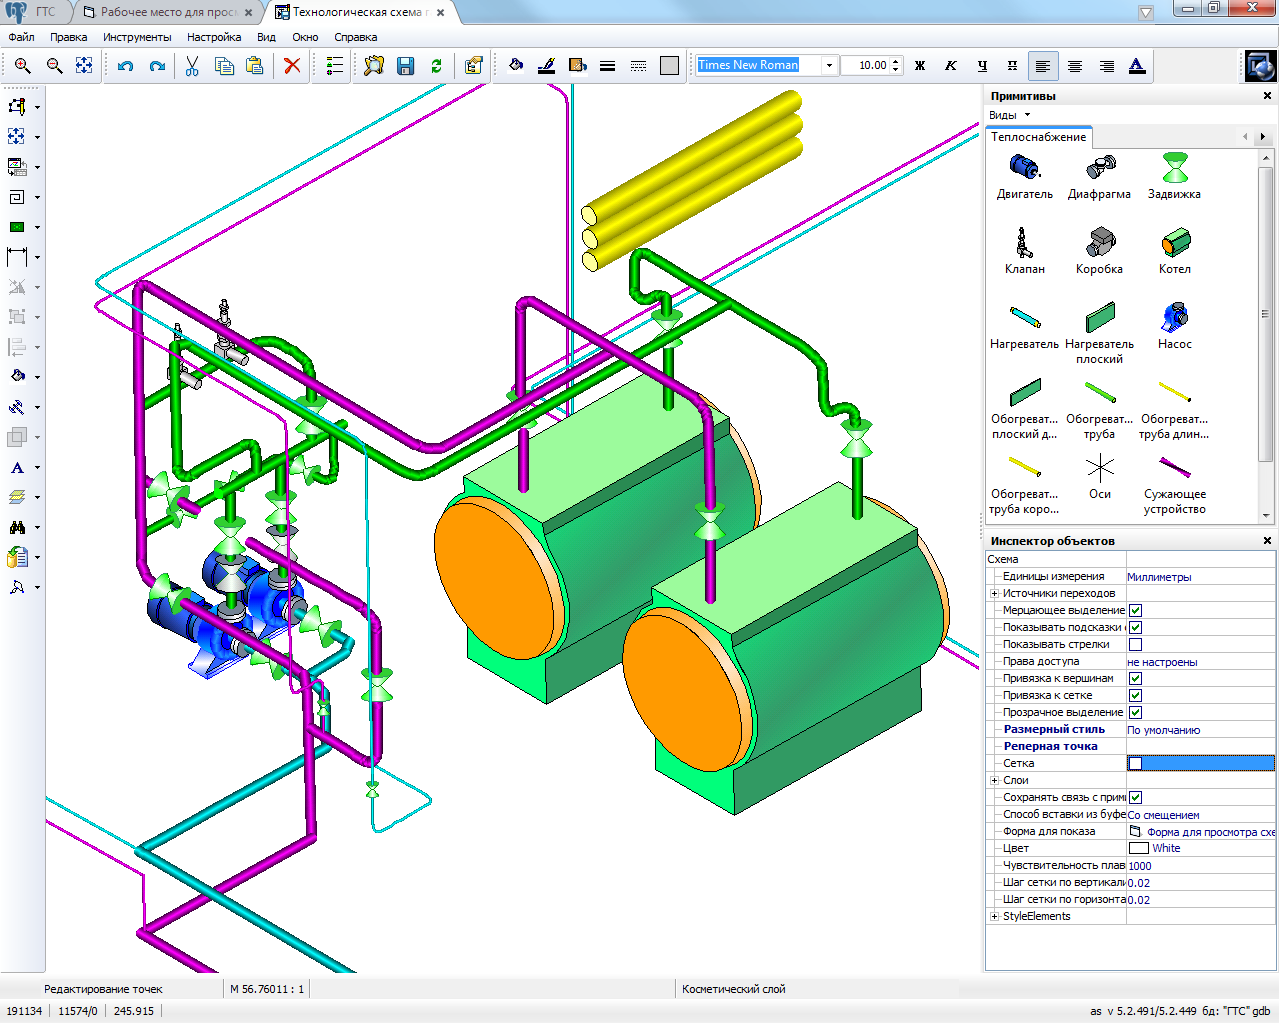Click the floppy disk save icon
Screen dimensions: 1279x1023
click(405, 66)
